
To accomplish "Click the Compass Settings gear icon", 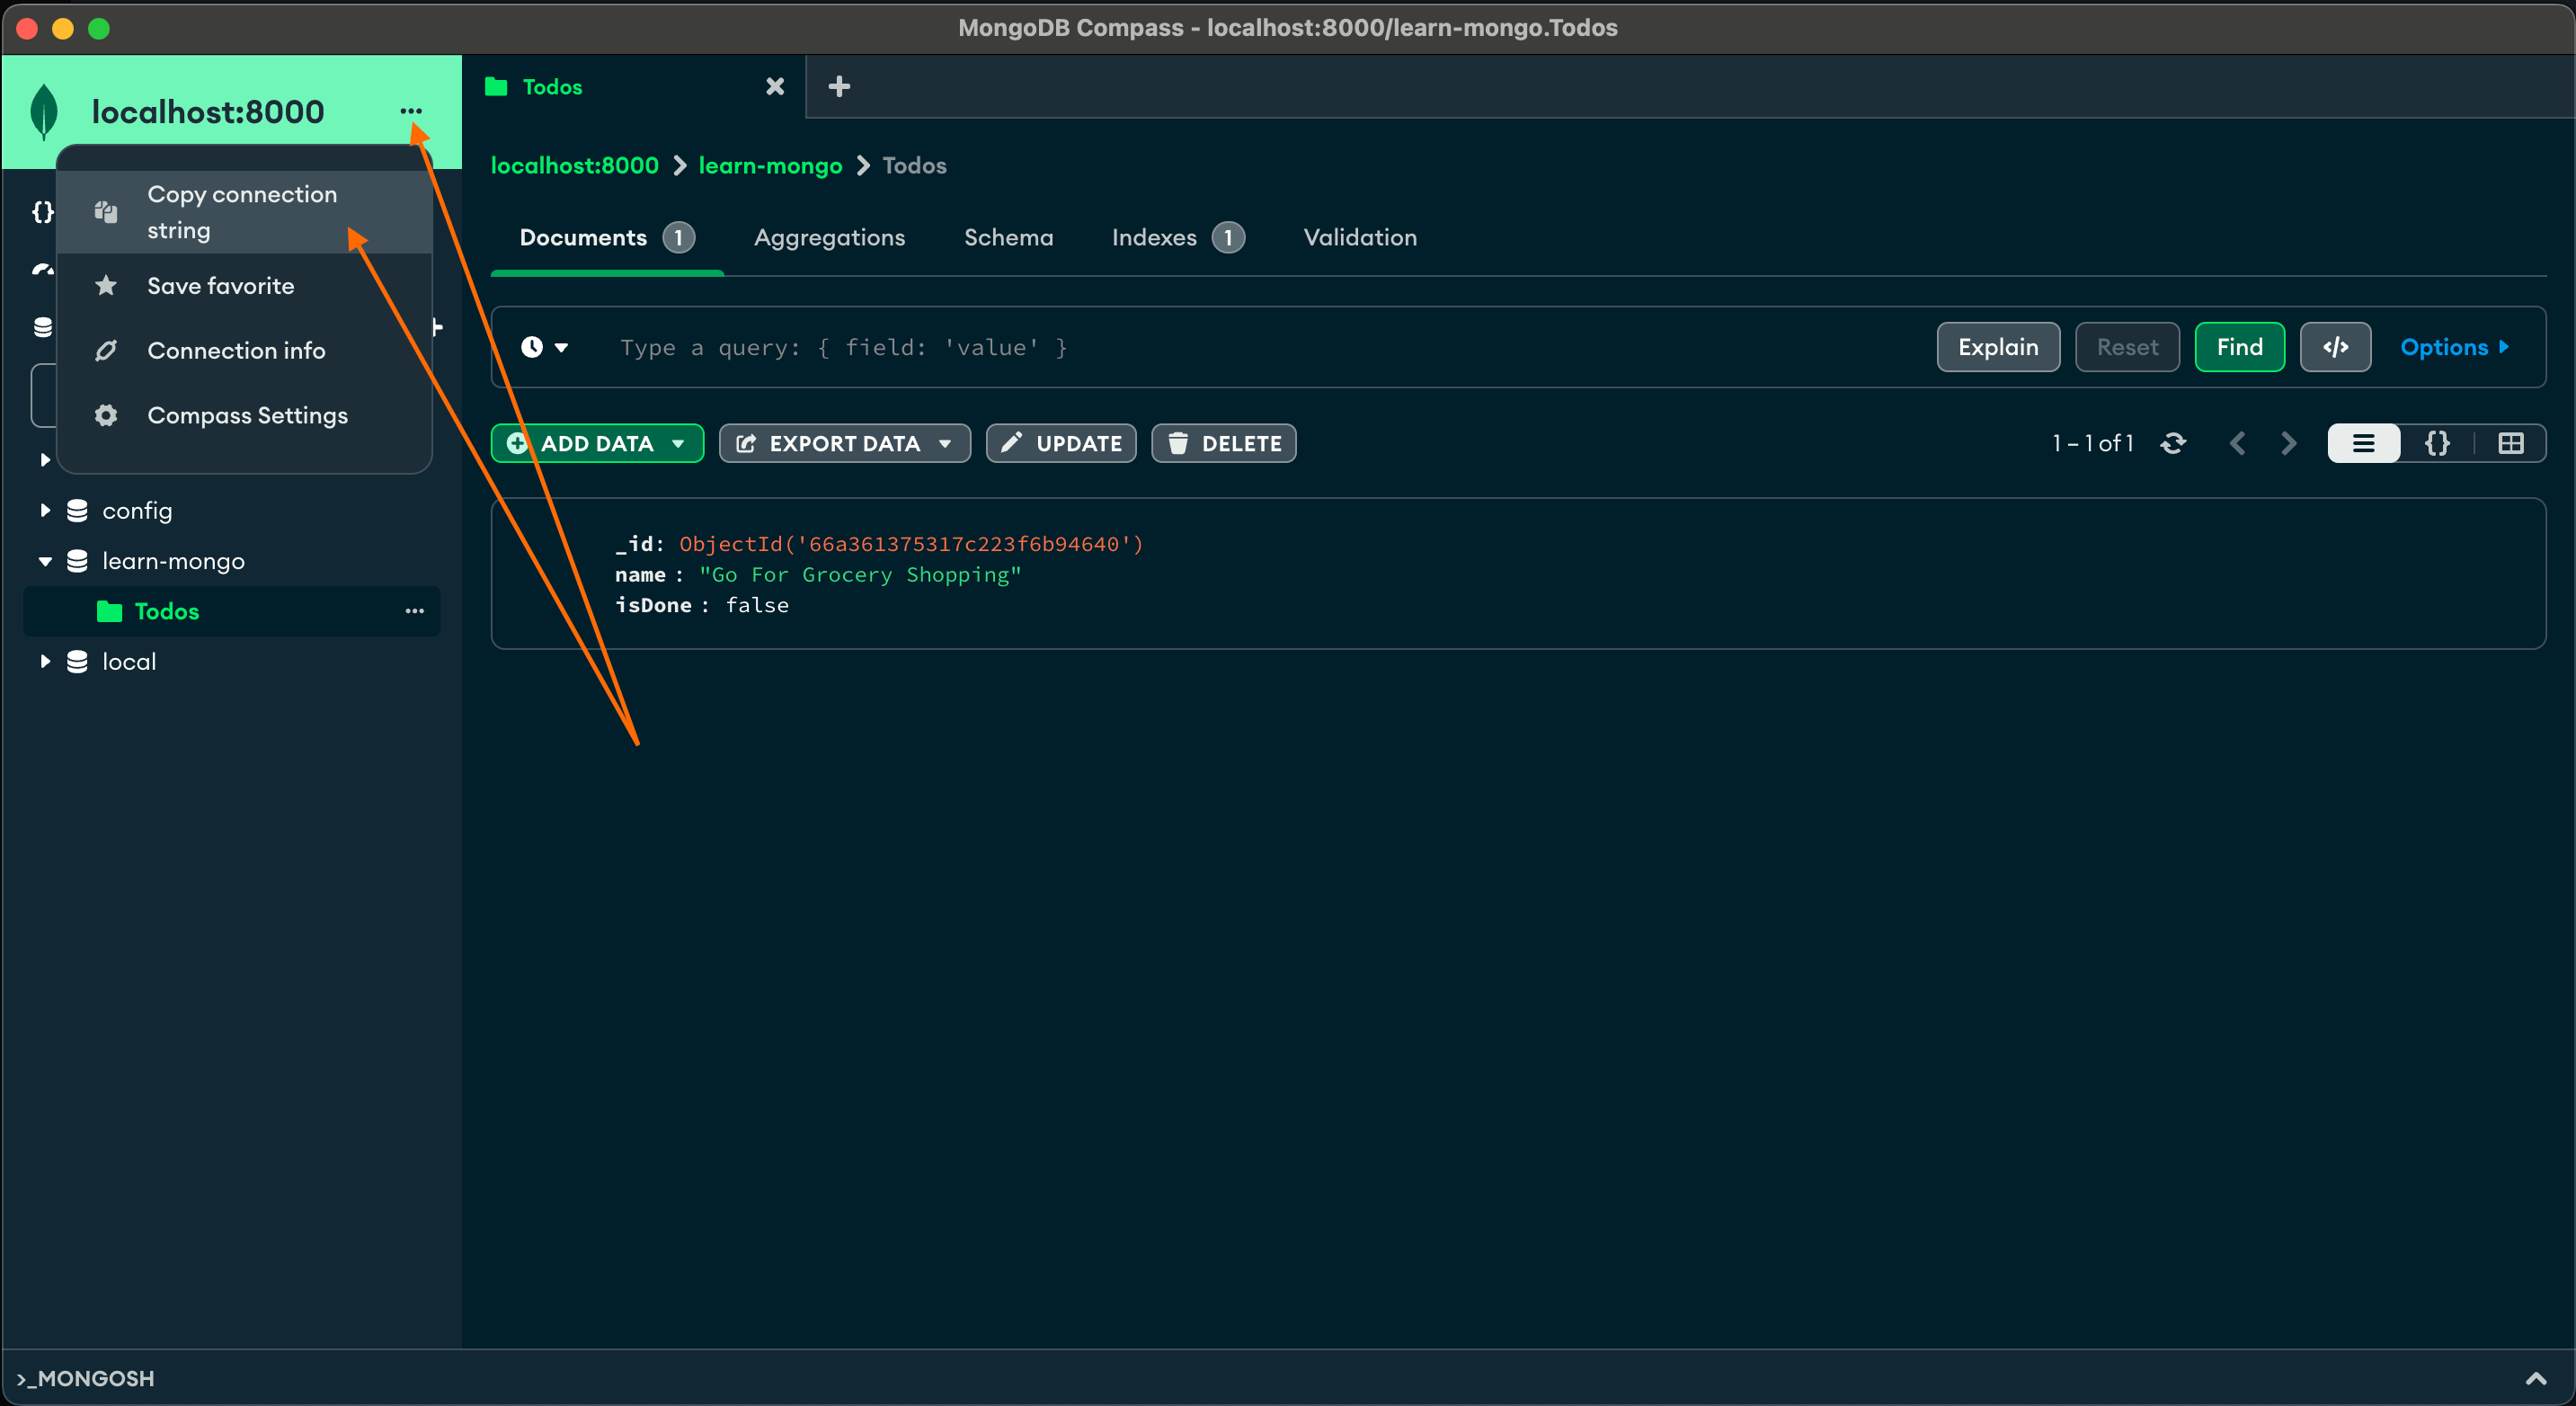I will 107,414.
